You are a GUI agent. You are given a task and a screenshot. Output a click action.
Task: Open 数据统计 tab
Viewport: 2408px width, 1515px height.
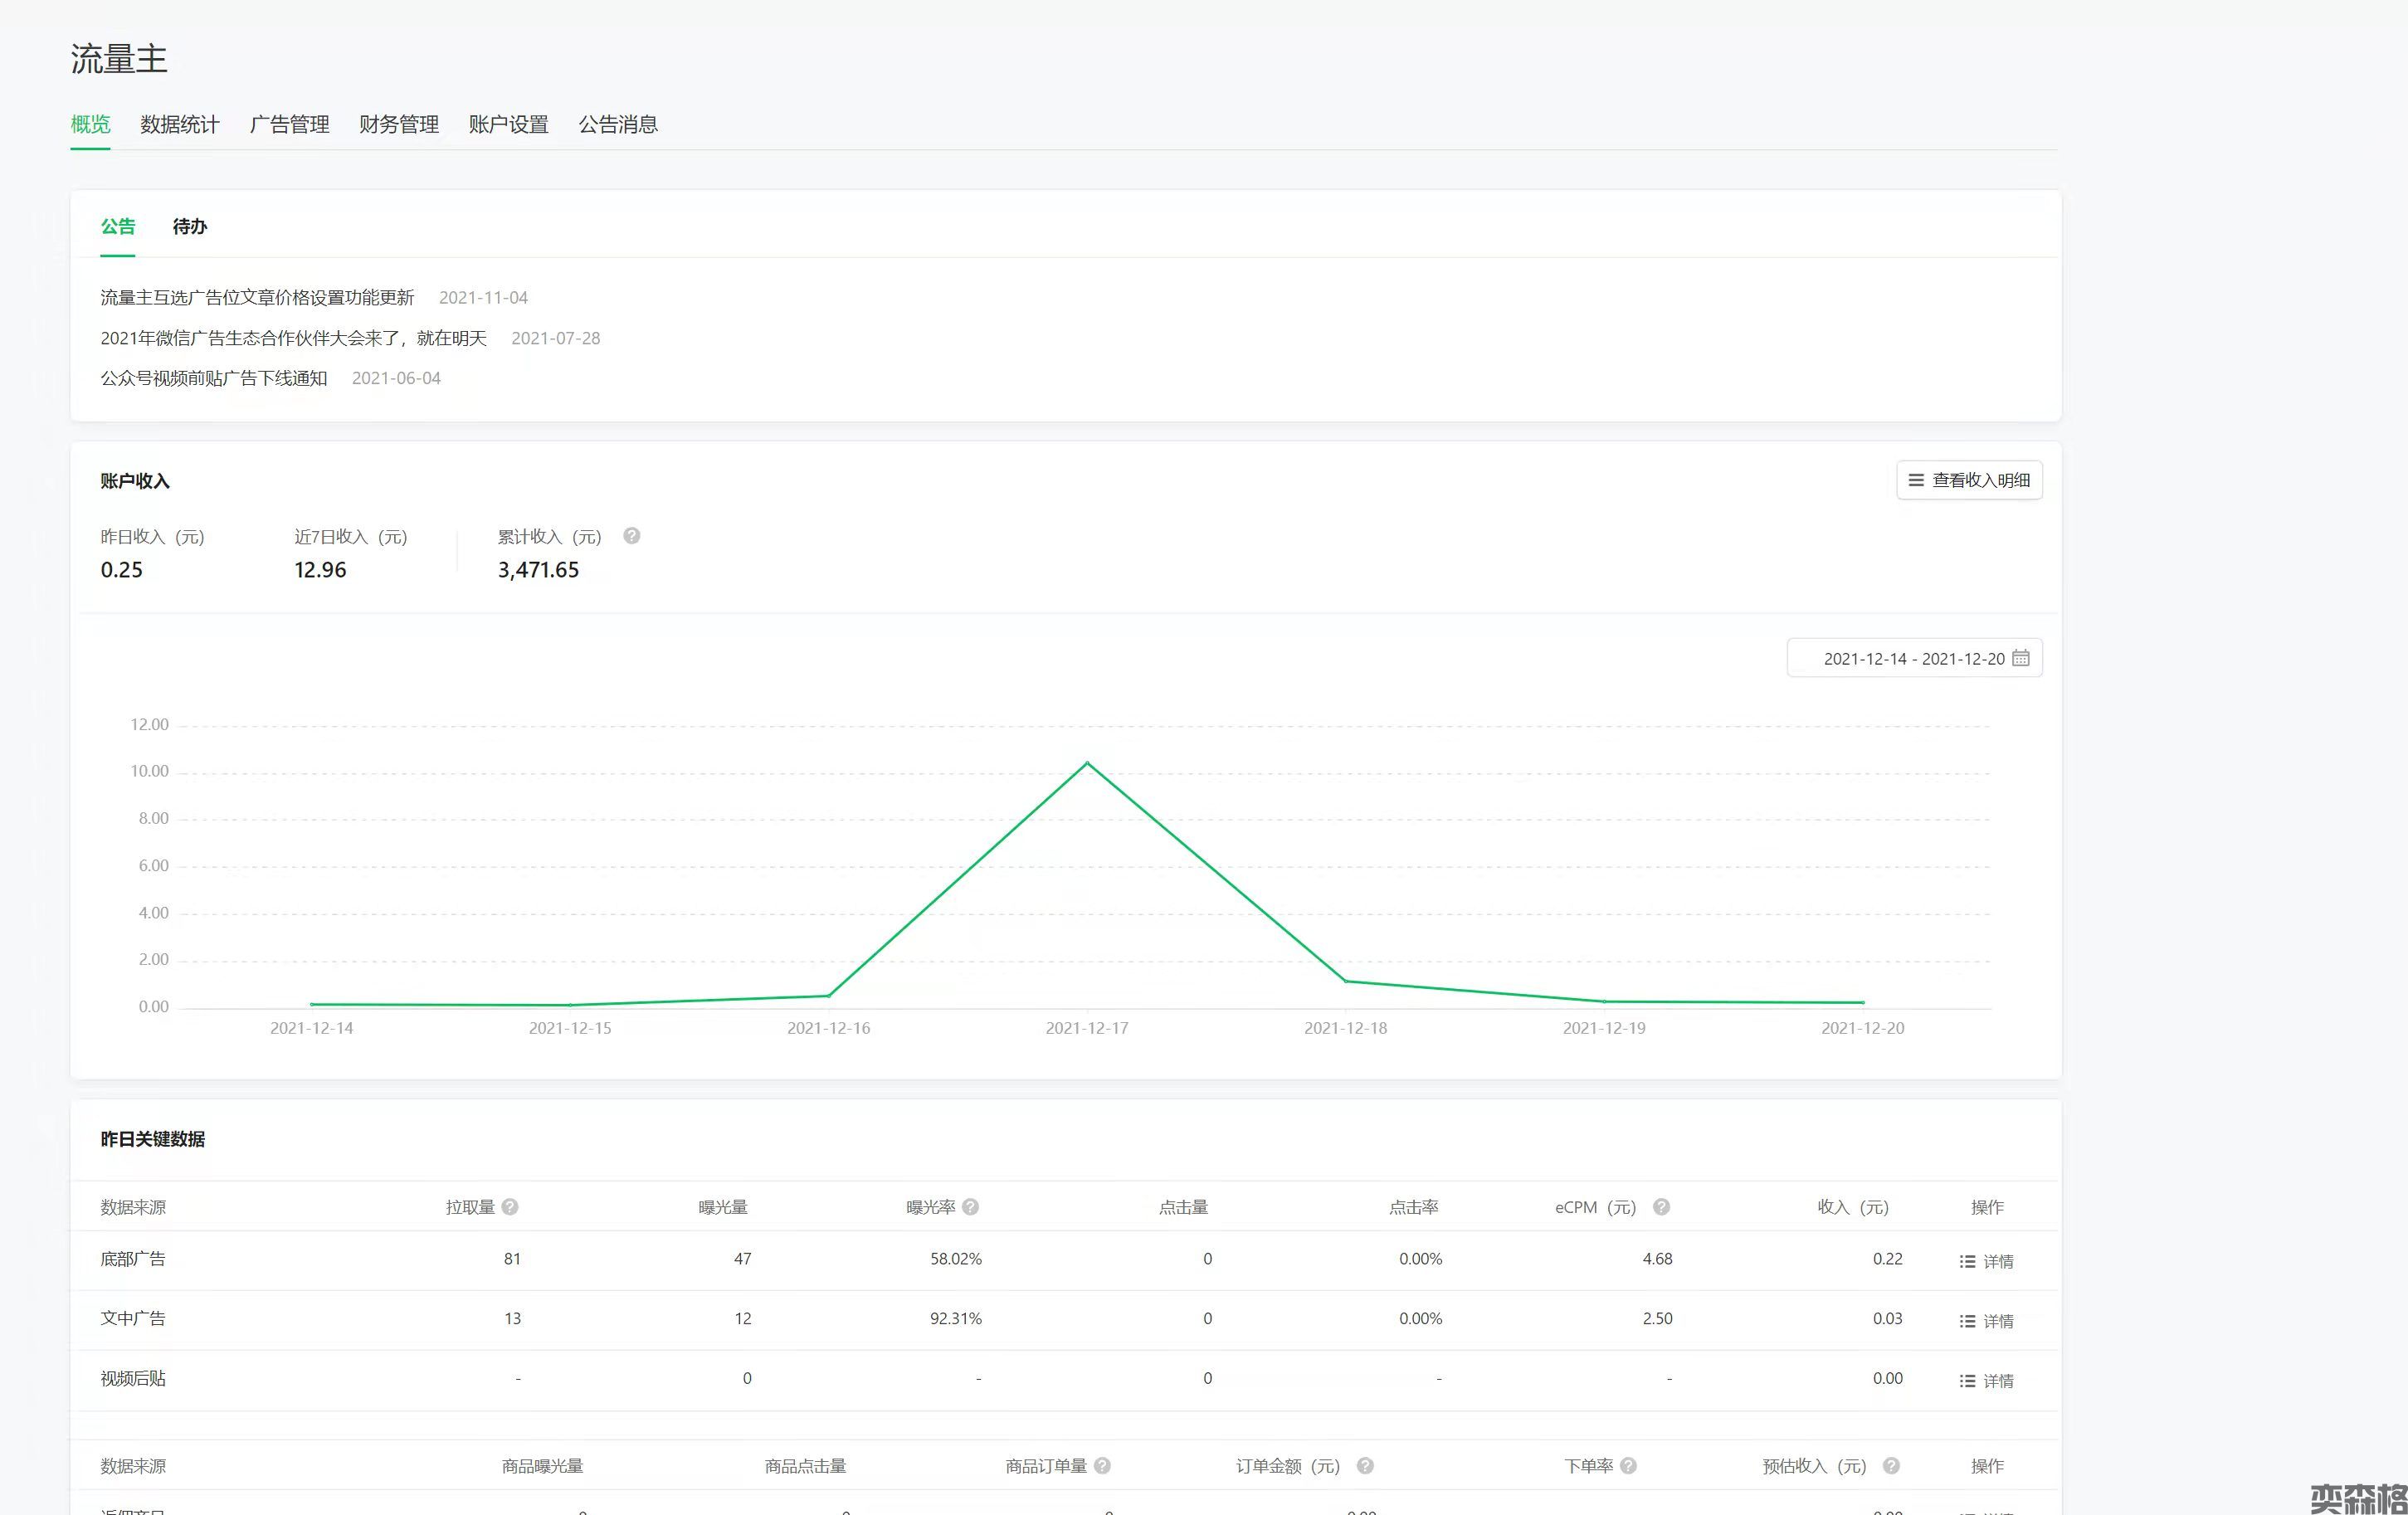[180, 125]
